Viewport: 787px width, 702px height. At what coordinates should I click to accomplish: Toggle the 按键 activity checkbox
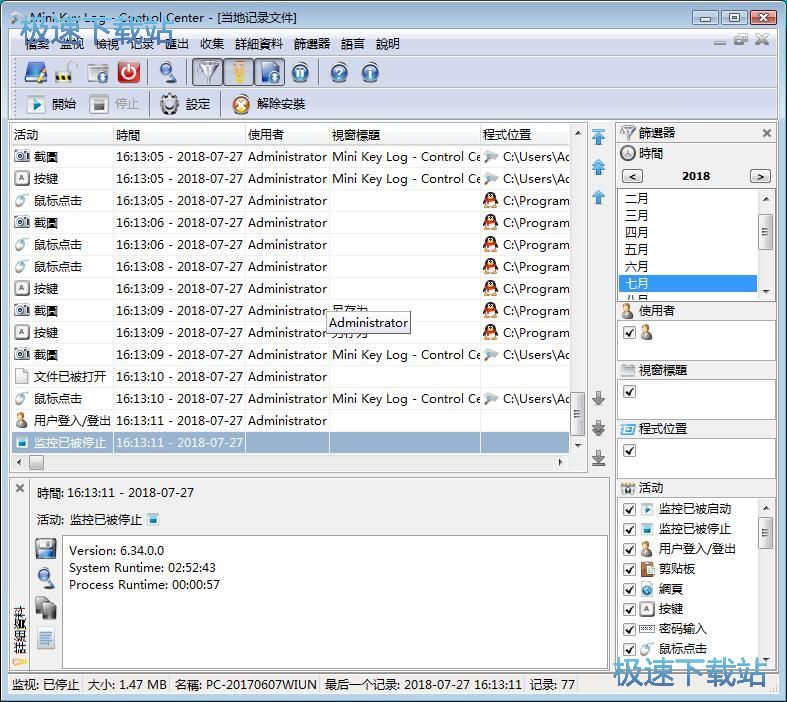pyautogui.click(x=629, y=609)
